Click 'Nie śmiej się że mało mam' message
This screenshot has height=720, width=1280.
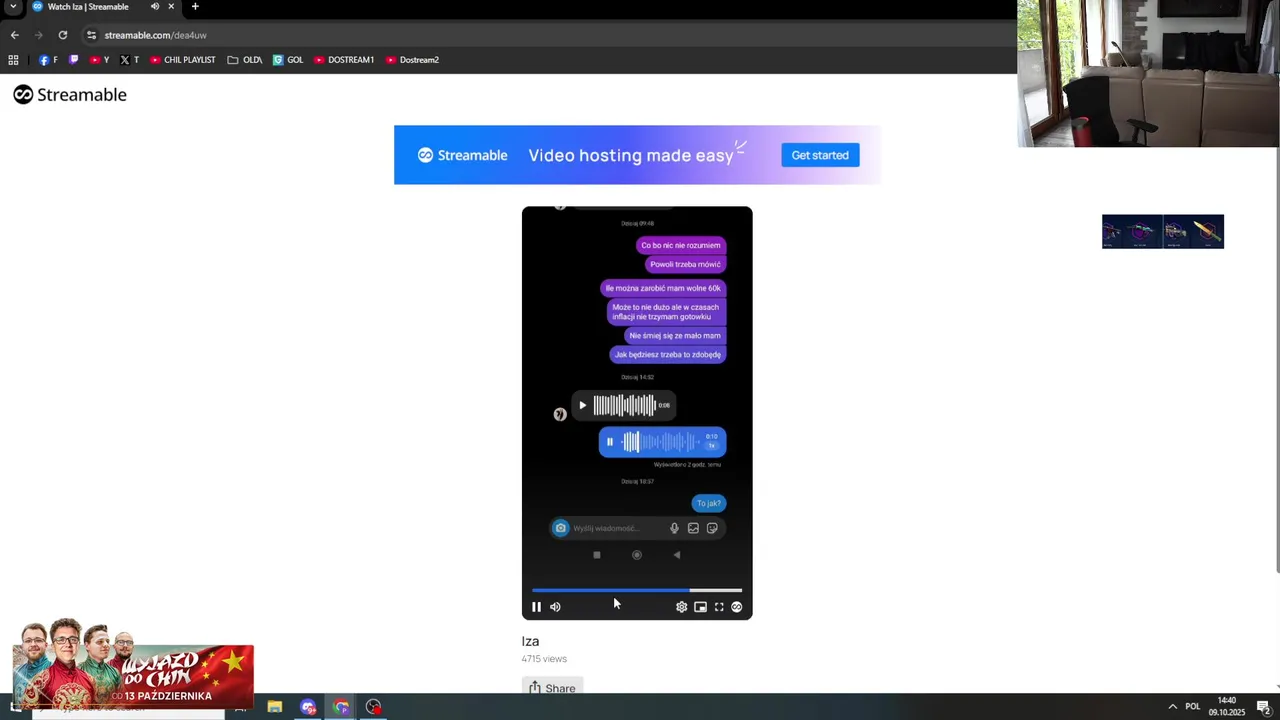click(675, 336)
